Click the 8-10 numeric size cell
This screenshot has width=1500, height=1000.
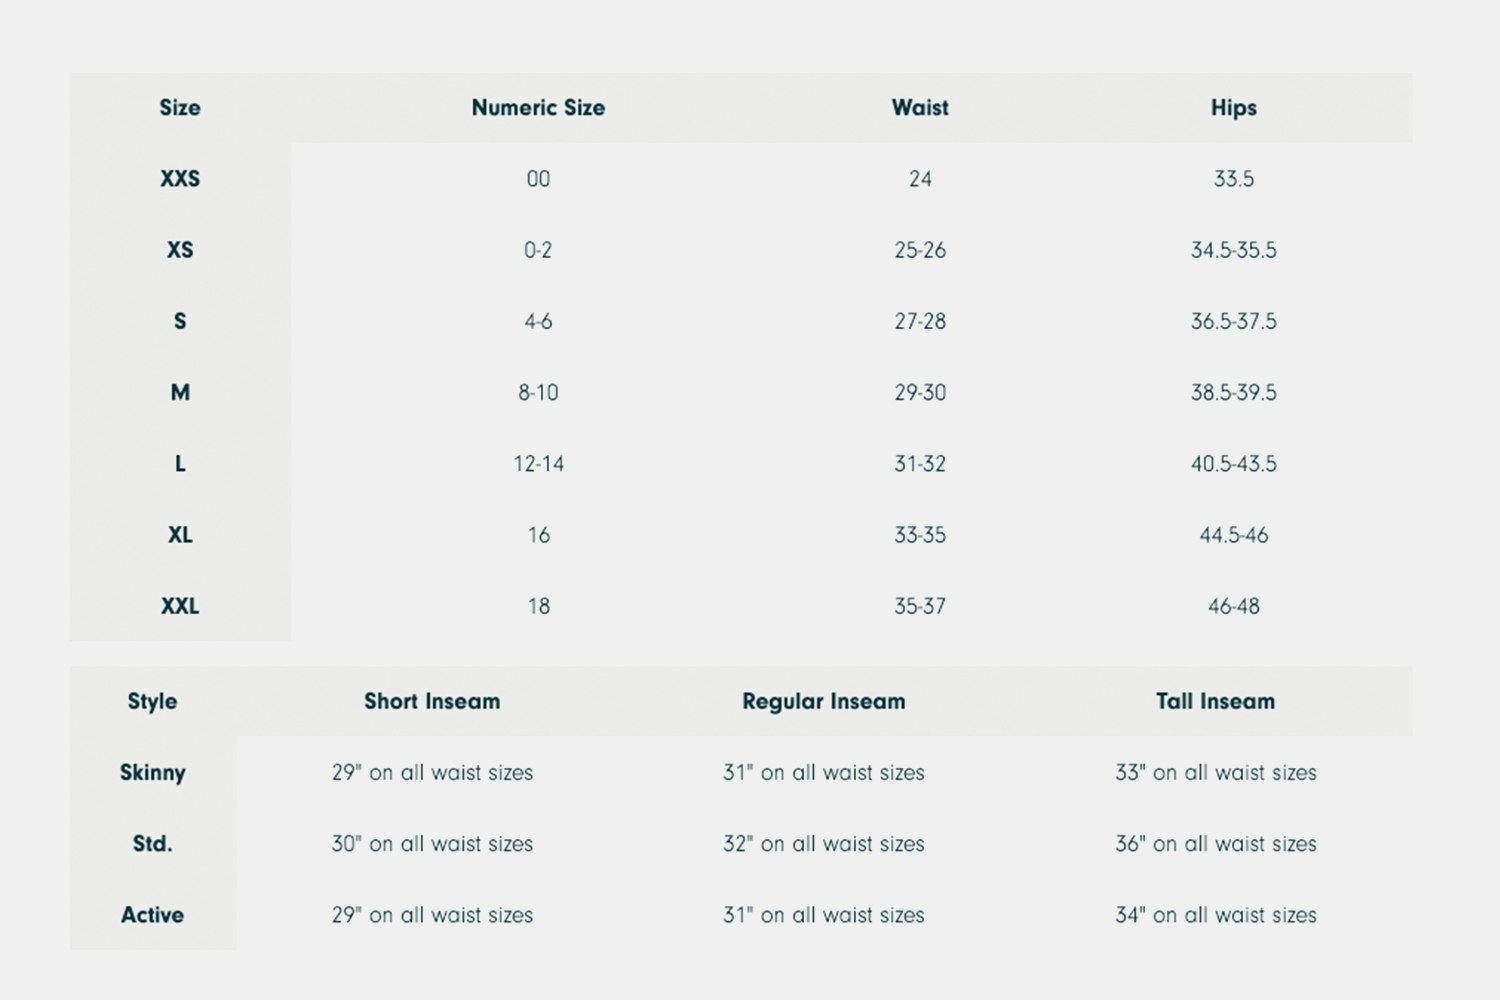[538, 393]
